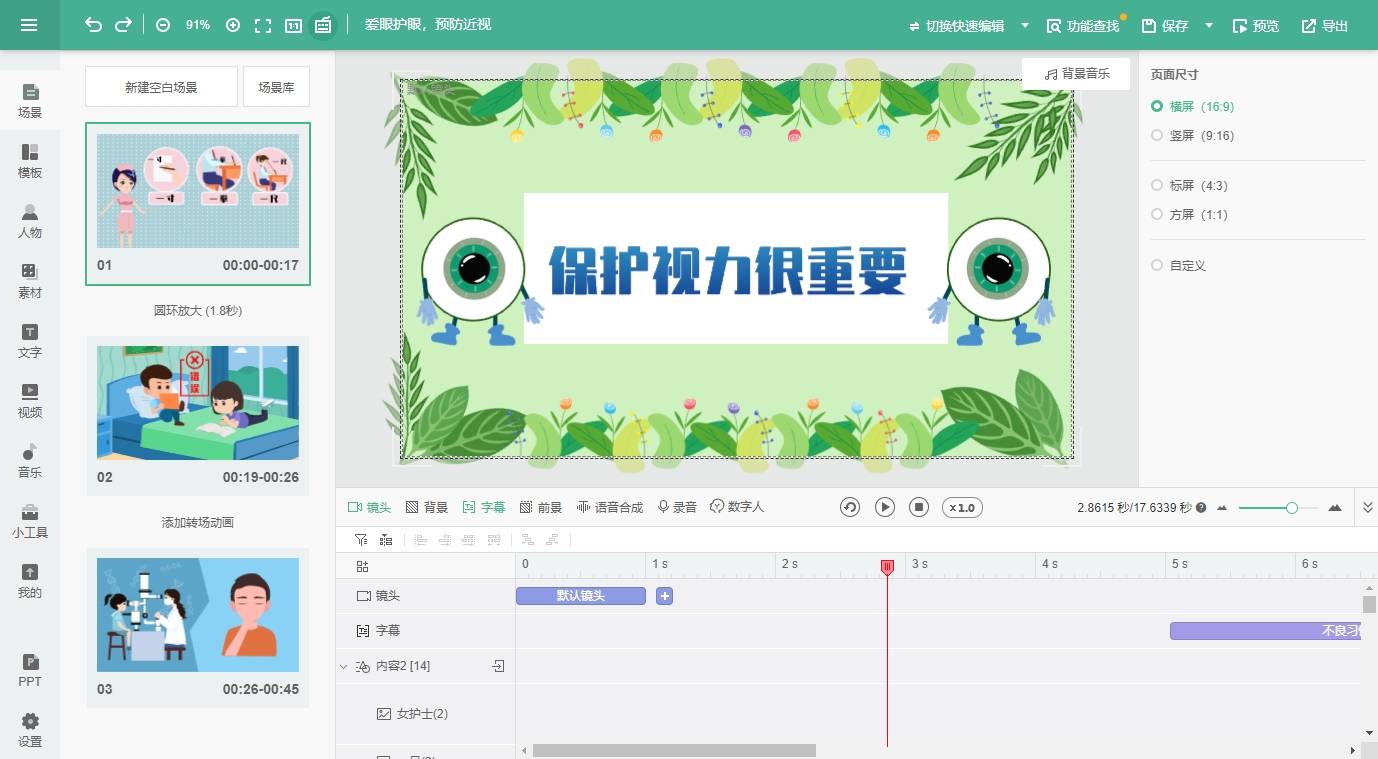Open 场景库 scene library
Screen dimensions: 1378x759
276,87
